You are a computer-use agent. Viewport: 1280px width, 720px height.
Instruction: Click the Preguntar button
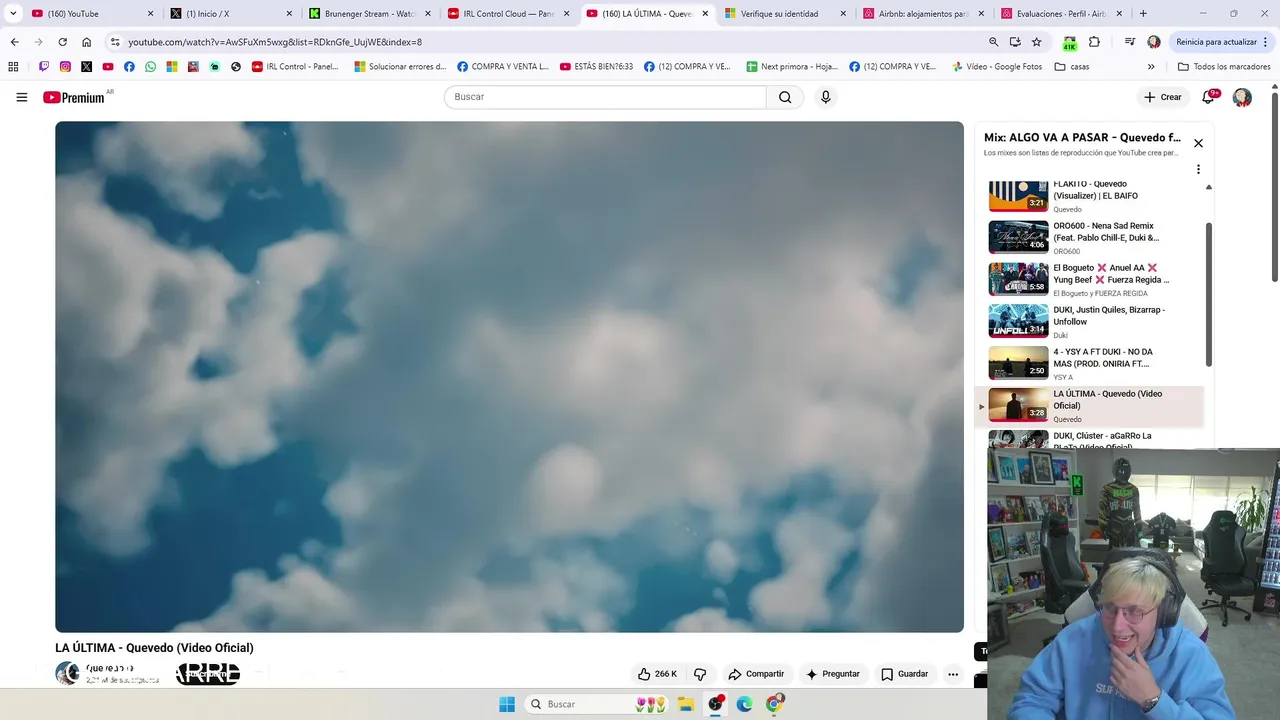[832, 674]
